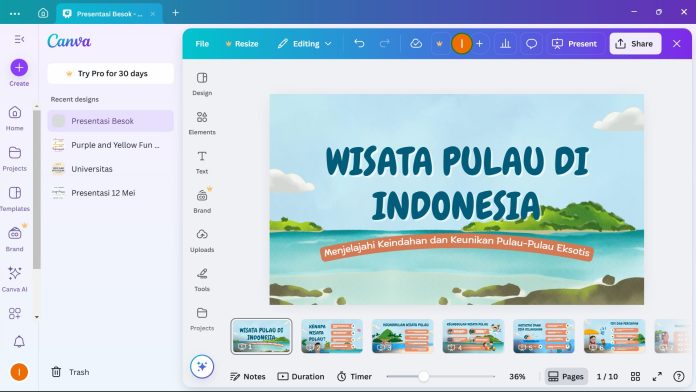Open the comments speech bubble
The image size is (696, 392).
point(531,44)
